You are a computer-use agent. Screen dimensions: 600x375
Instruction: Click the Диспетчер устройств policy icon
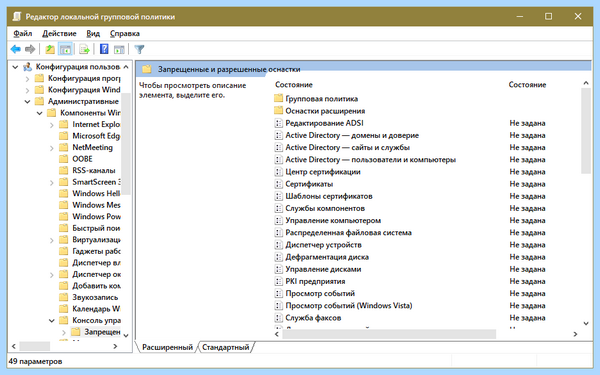(279, 245)
